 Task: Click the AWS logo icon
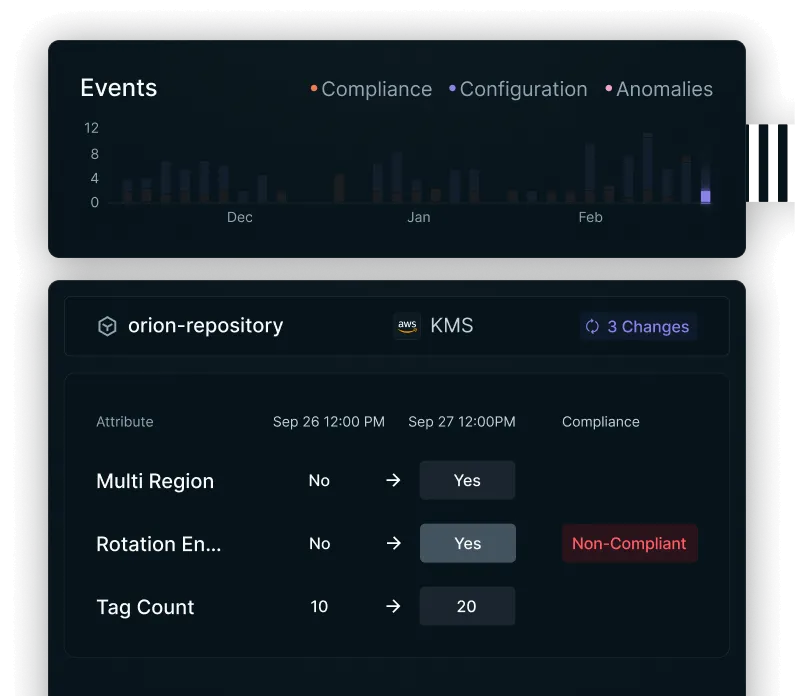[x=407, y=326]
